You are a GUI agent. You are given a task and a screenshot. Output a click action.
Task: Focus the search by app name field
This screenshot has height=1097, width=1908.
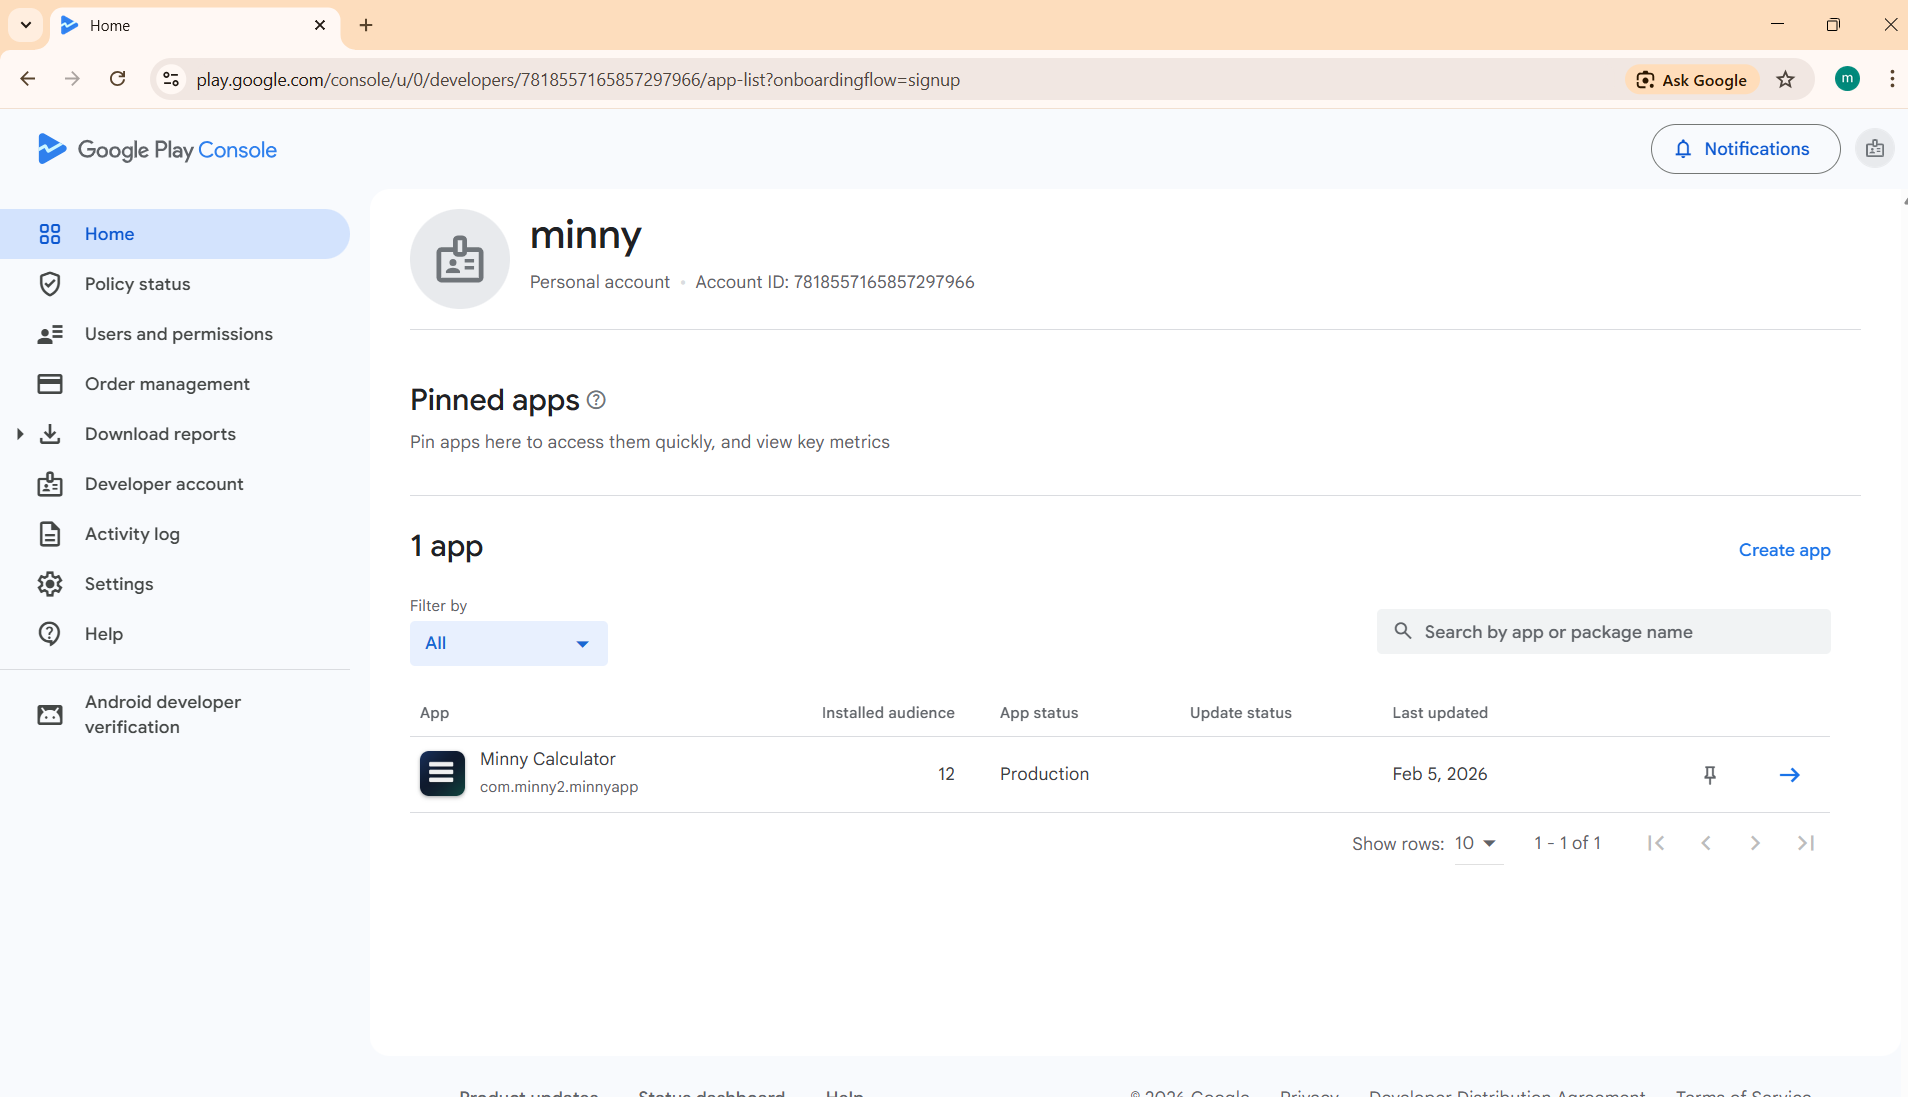coord(1602,632)
